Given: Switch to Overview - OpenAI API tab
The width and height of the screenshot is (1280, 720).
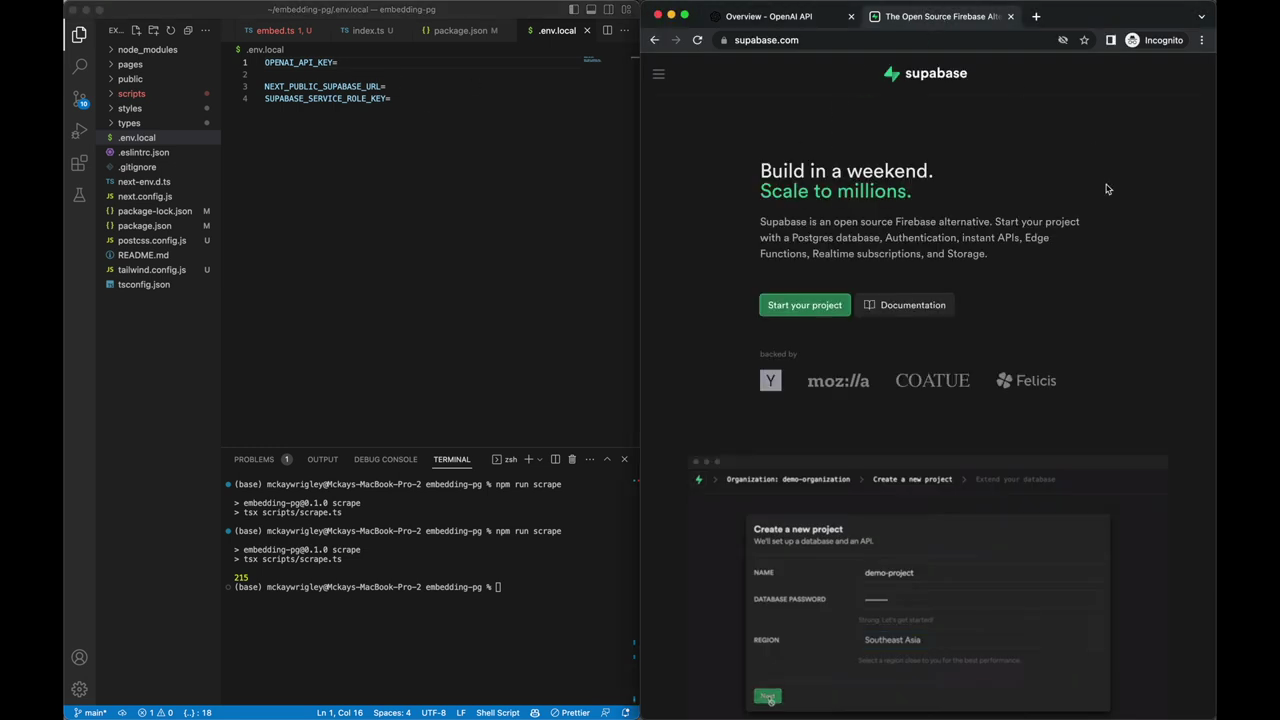Looking at the screenshot, I should 769,16.
